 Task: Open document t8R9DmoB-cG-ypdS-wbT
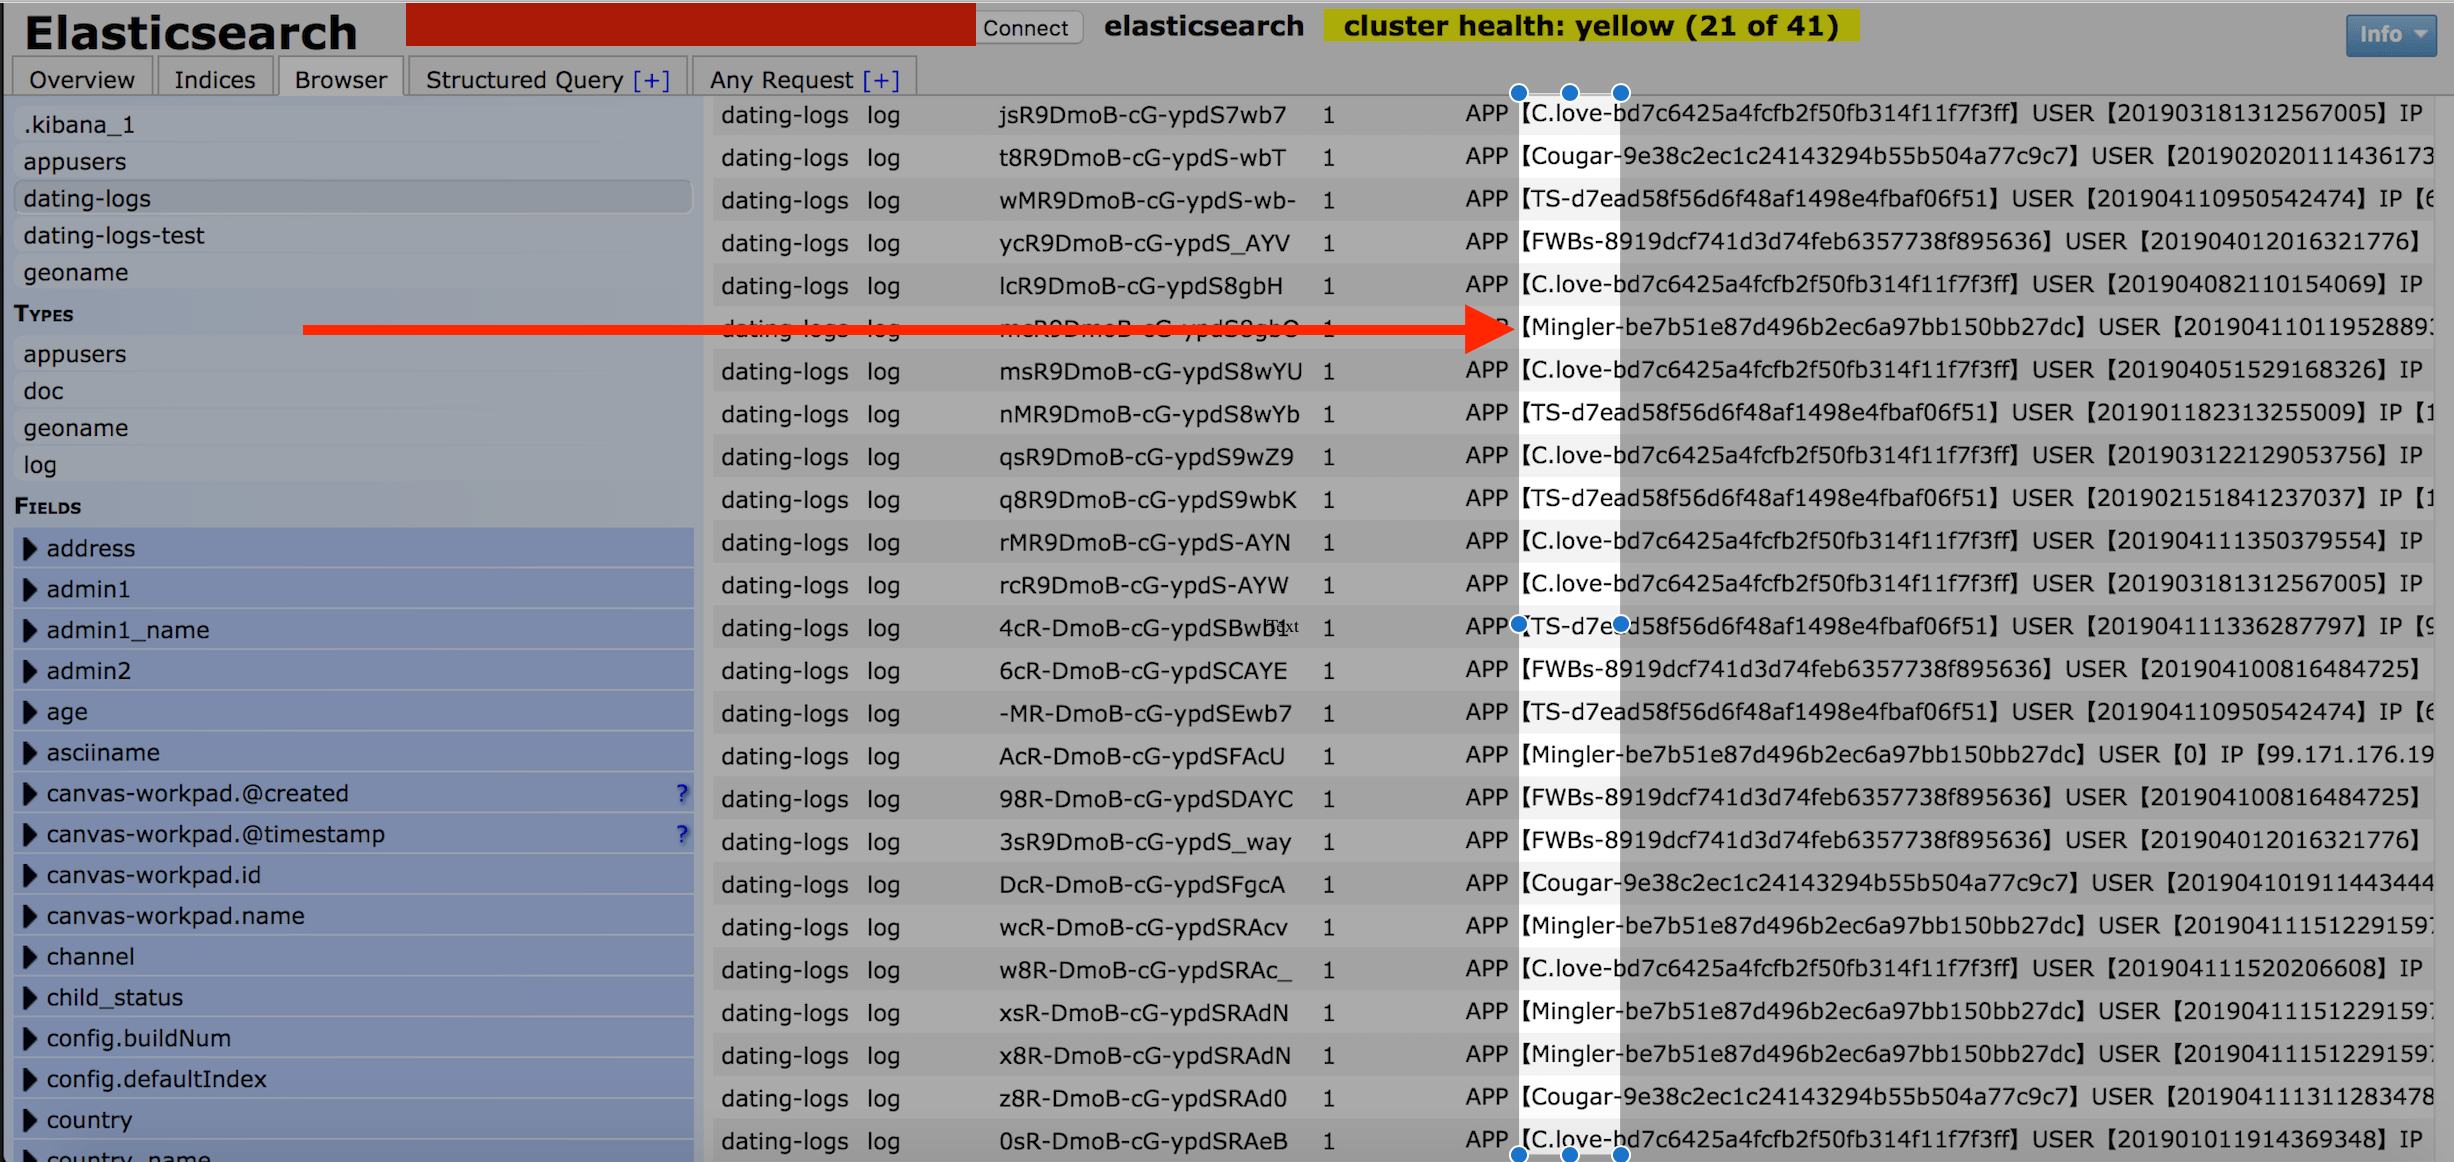[1142, 158]
